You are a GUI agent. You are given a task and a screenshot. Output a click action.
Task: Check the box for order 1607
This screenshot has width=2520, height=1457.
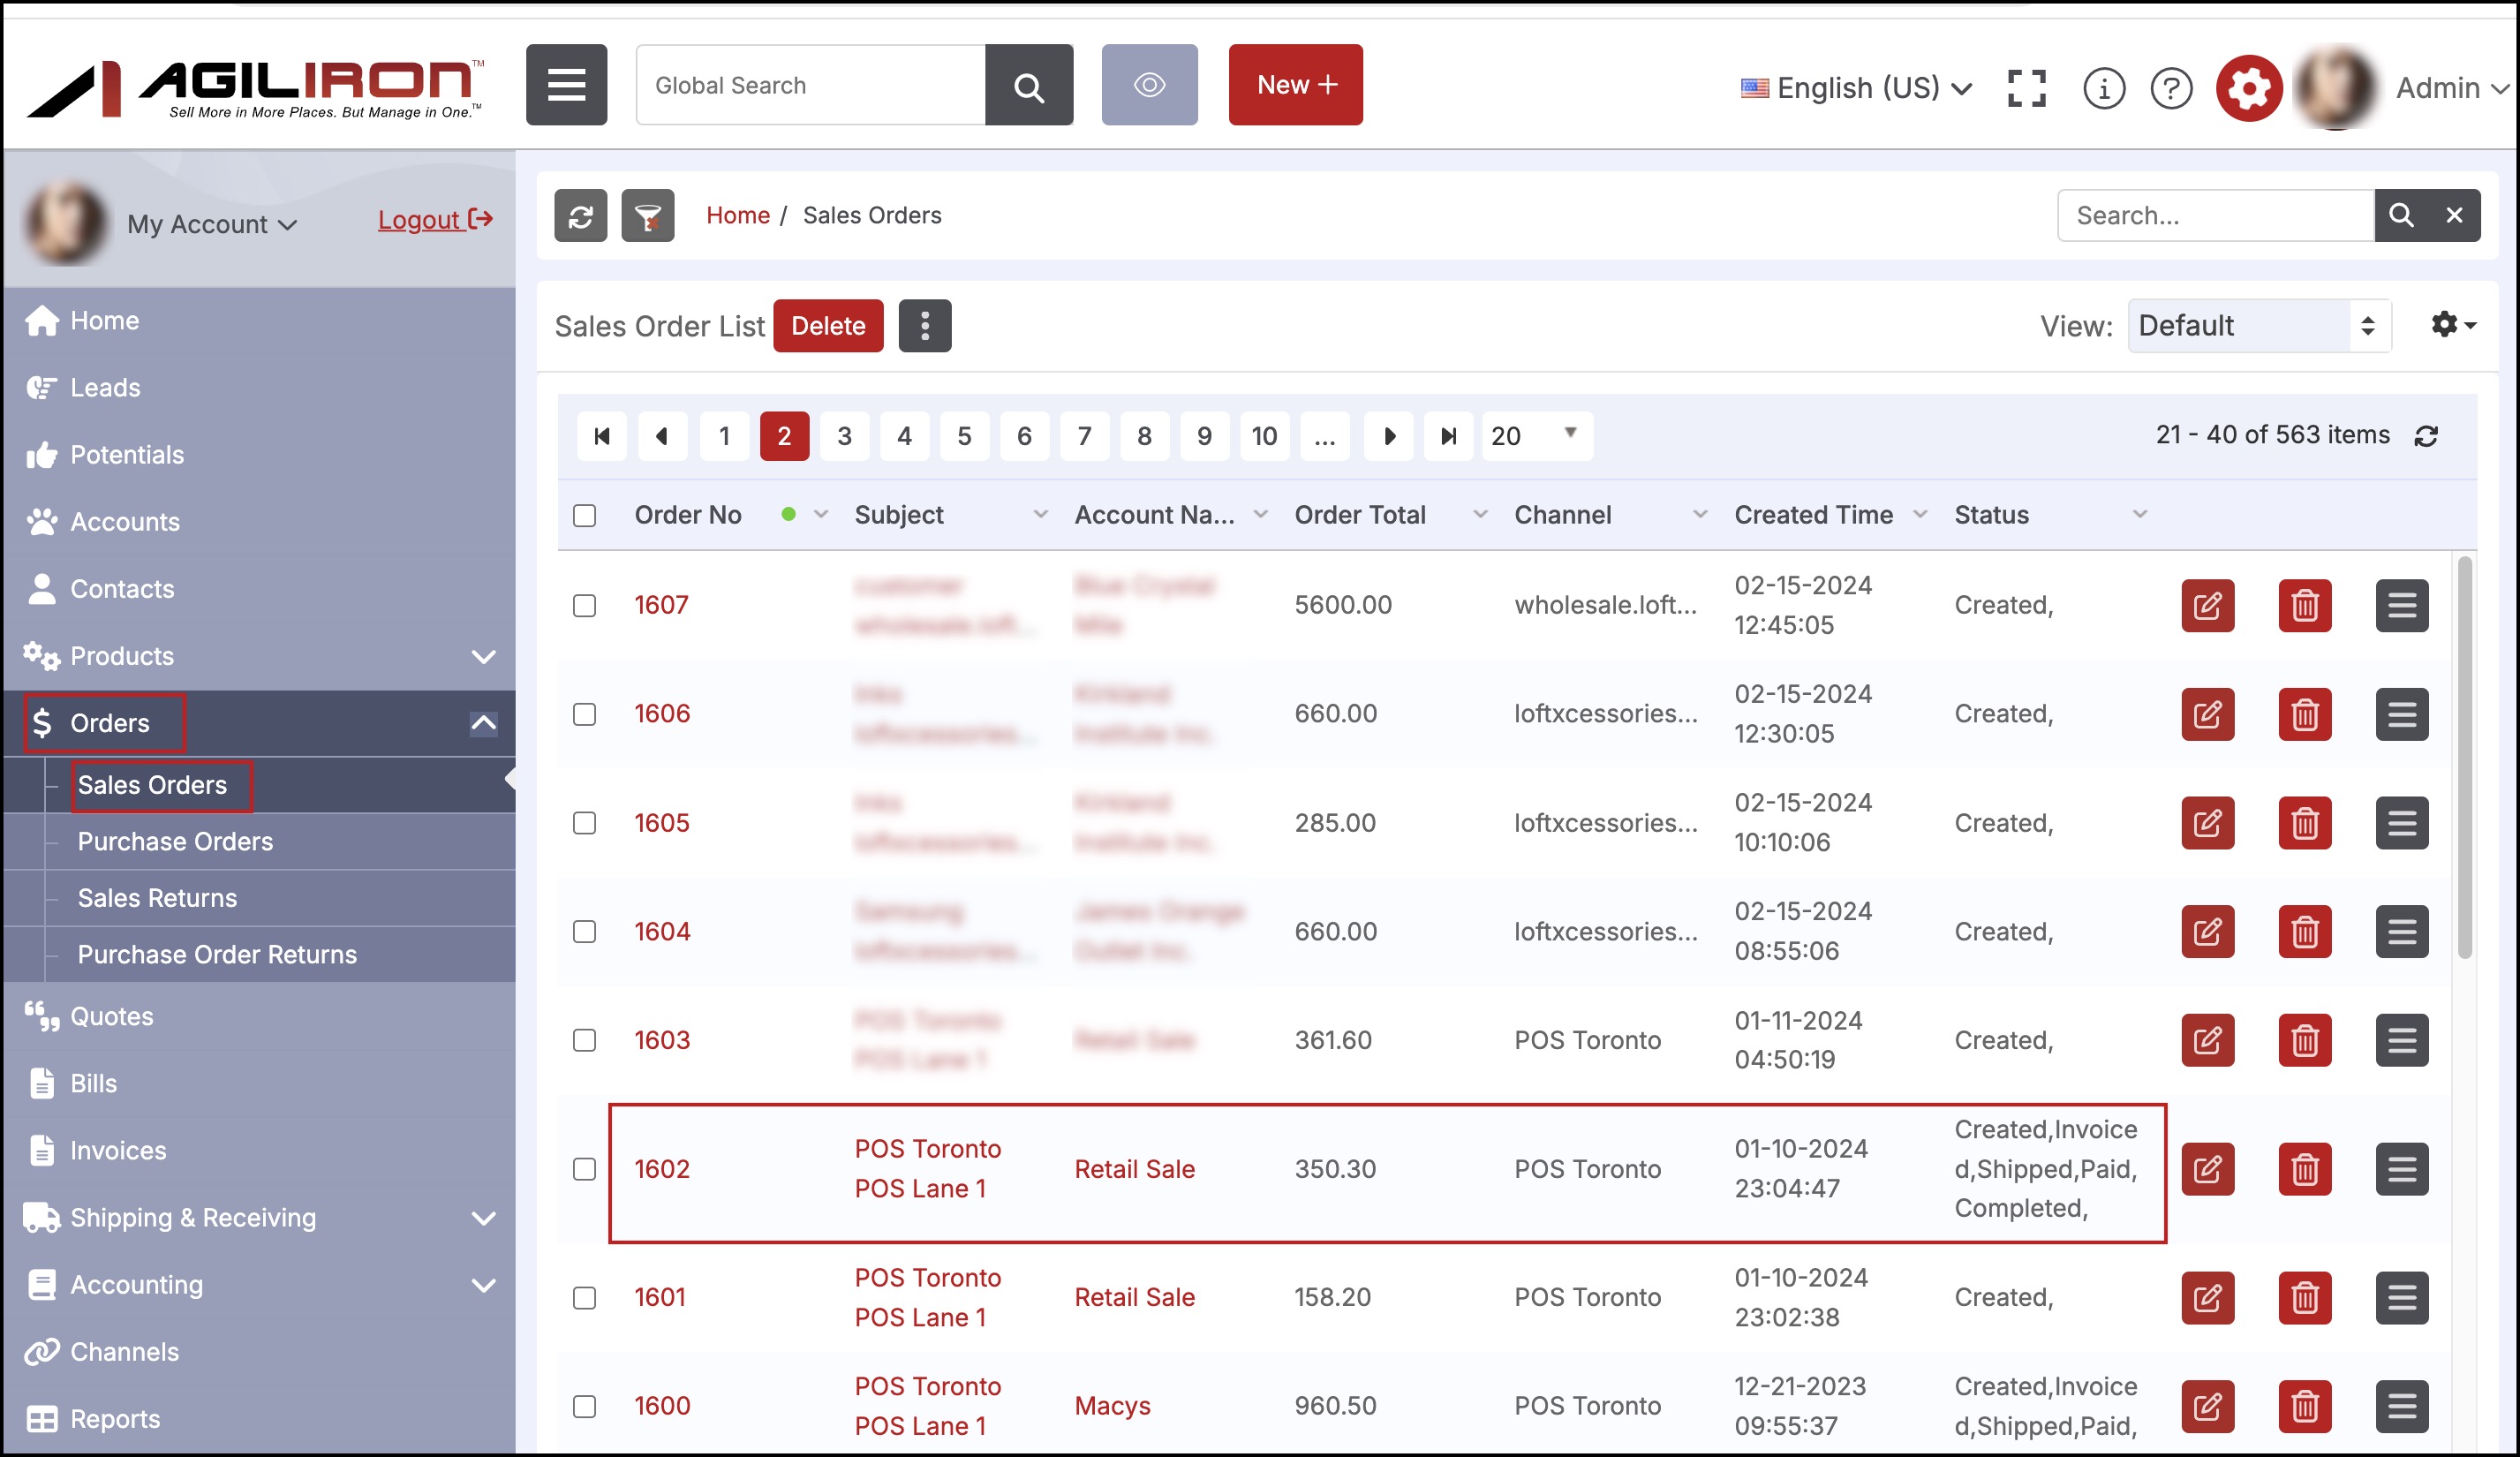click(x=584, y=606)
